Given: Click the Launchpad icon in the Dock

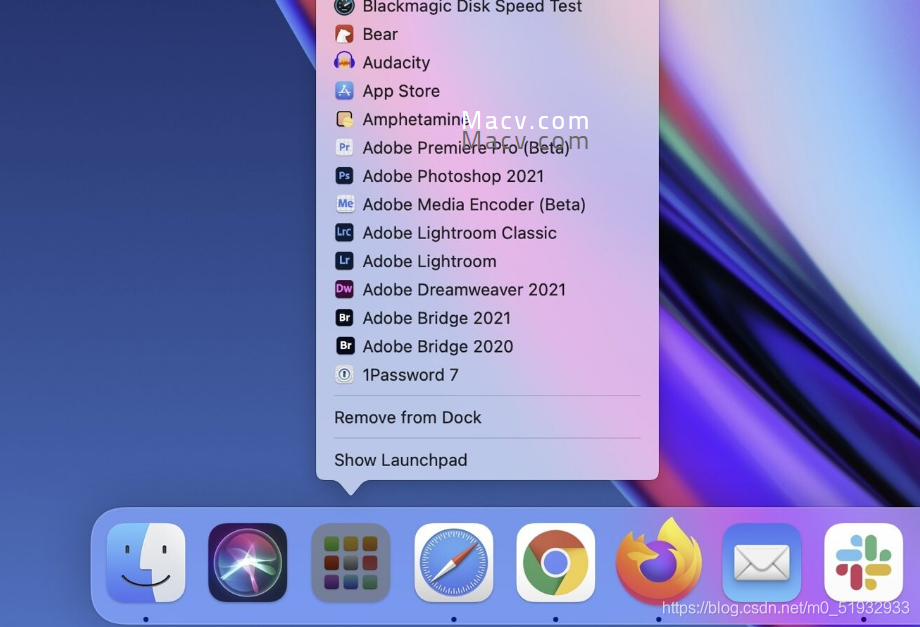Looking at the screenshot, I should 350,563.
